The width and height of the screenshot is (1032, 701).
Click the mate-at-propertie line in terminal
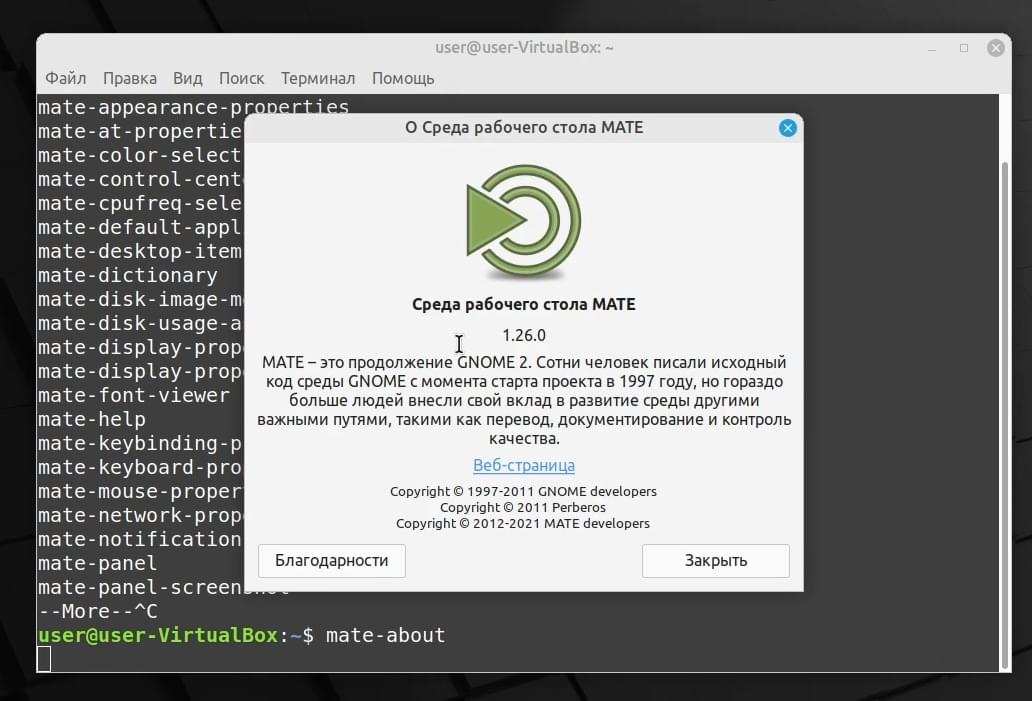140,132
